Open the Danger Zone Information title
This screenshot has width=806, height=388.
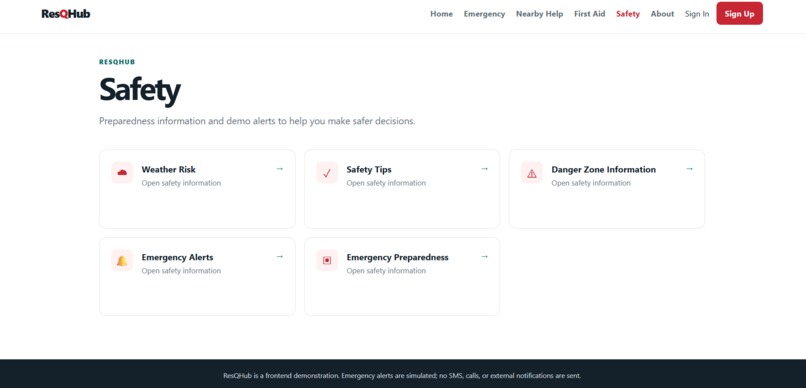[x=603, y=170]
